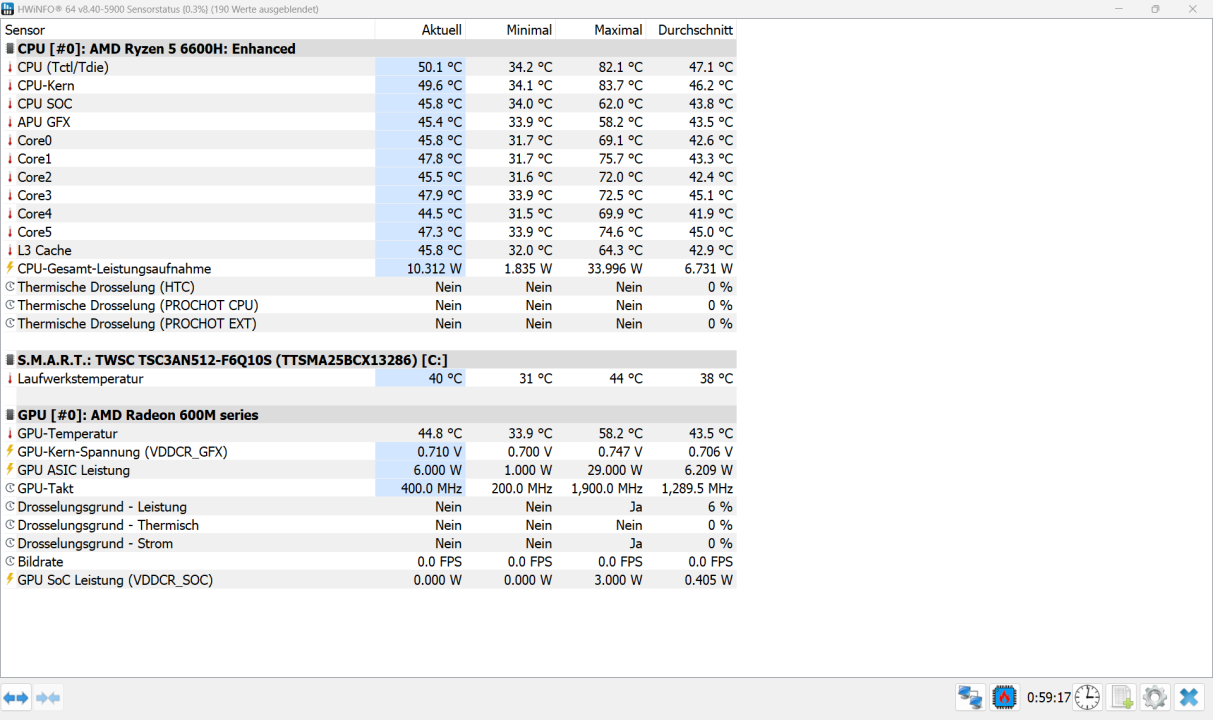The height and width of the screenshot is (720, 1213).
Task: Click the clock face icon beside the uptime
Action: (1087, 697)
